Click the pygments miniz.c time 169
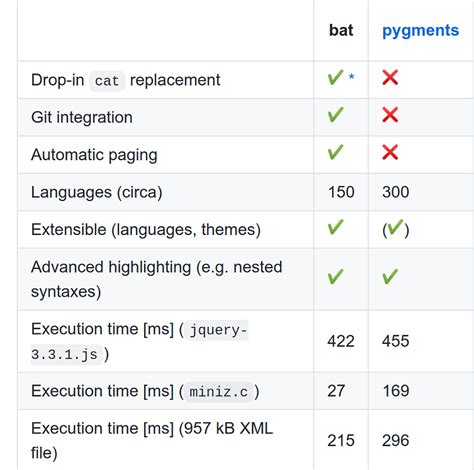 pos(396,391)
